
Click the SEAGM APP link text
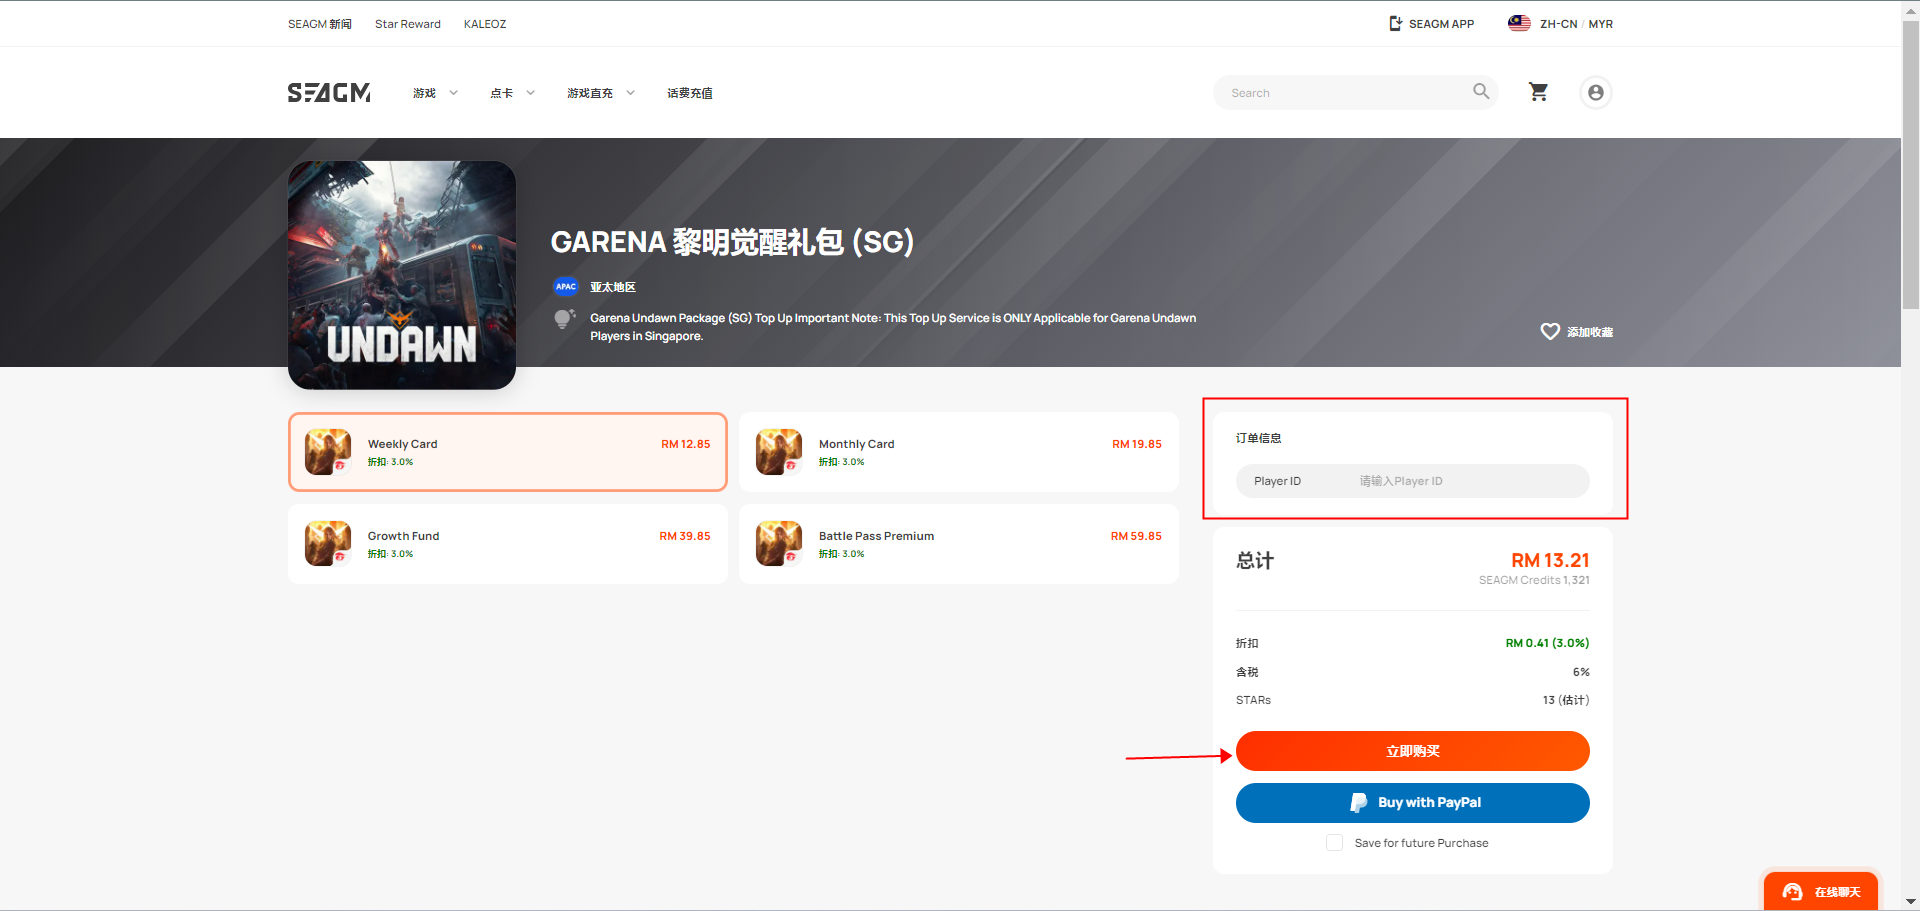pos(1441,24)
